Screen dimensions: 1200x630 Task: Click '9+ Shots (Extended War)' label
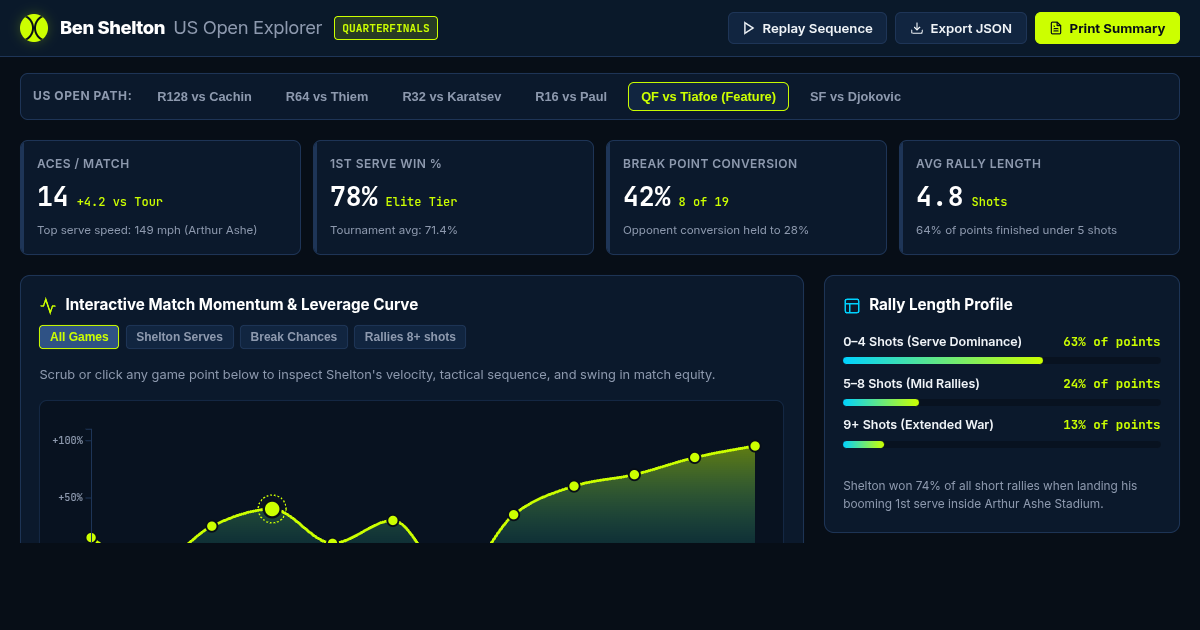[x=918, y=425]
